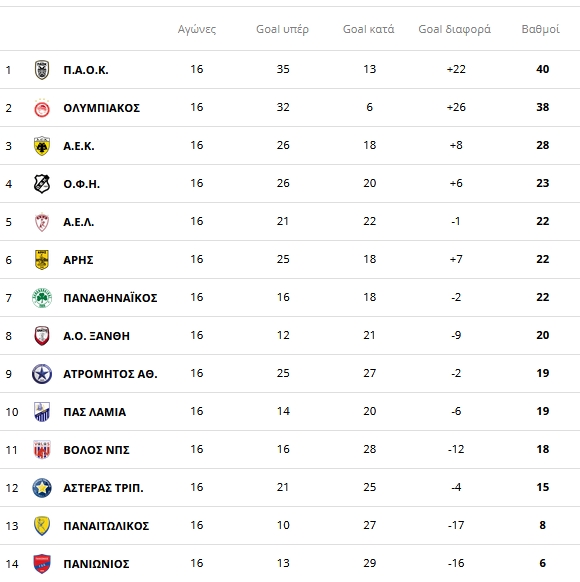Click the ΠΑΣ ΛΑΜΙΑ team name
This screenshot has width=580, height=582.
tap(95, 412)
